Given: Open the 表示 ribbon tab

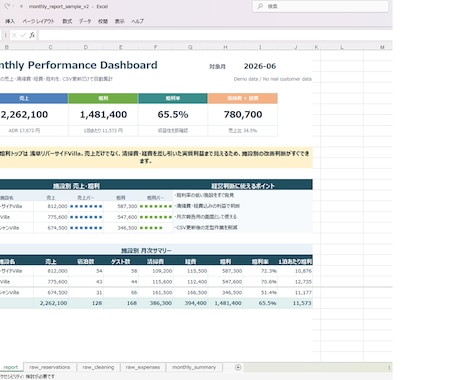Looking at the screenshot, I should (x=119, y=21).
